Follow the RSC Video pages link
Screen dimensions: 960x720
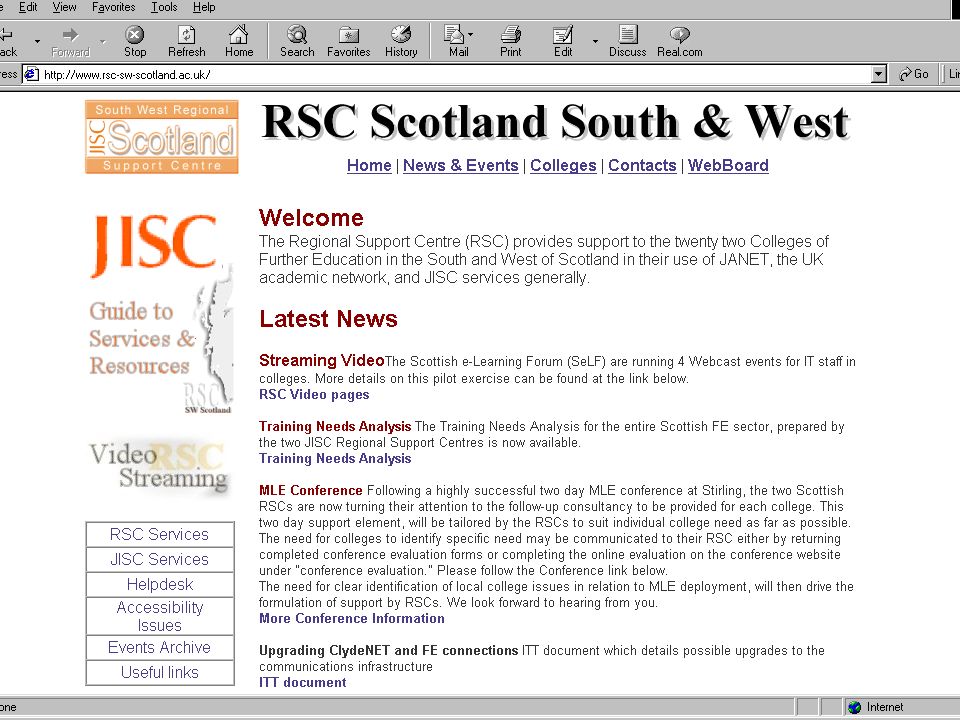[314, 394]
